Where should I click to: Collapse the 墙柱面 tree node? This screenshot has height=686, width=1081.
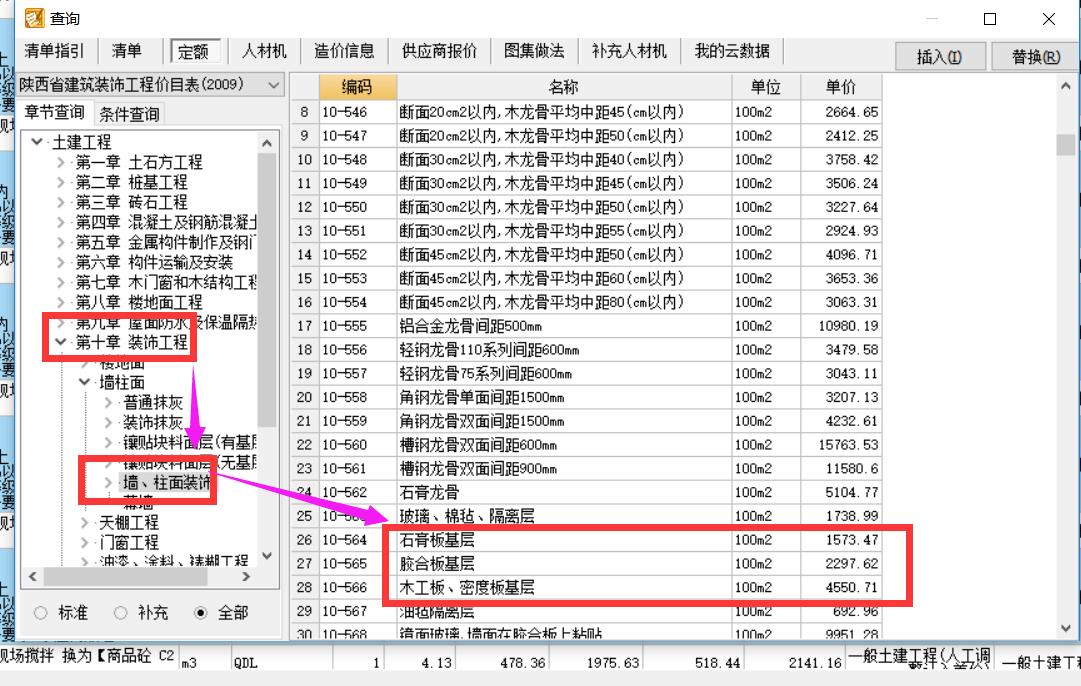point(84,382)
